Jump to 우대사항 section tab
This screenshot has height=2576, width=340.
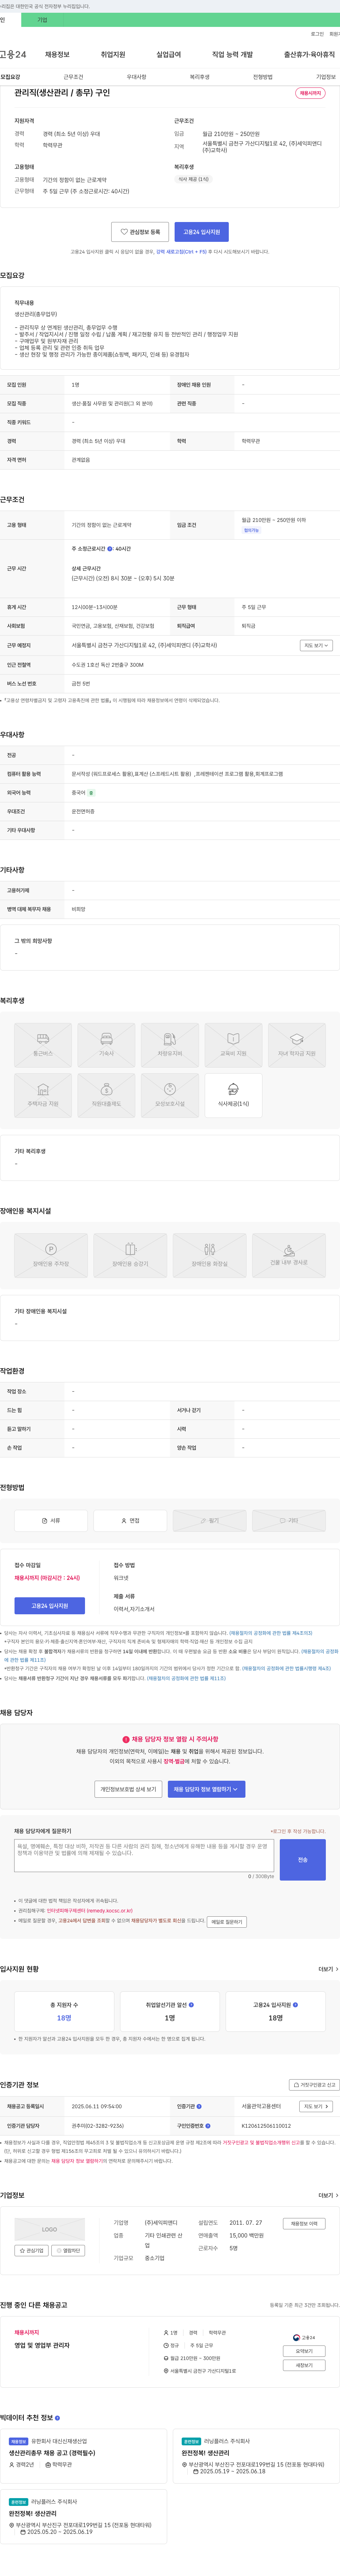click(x=136, y=77)
